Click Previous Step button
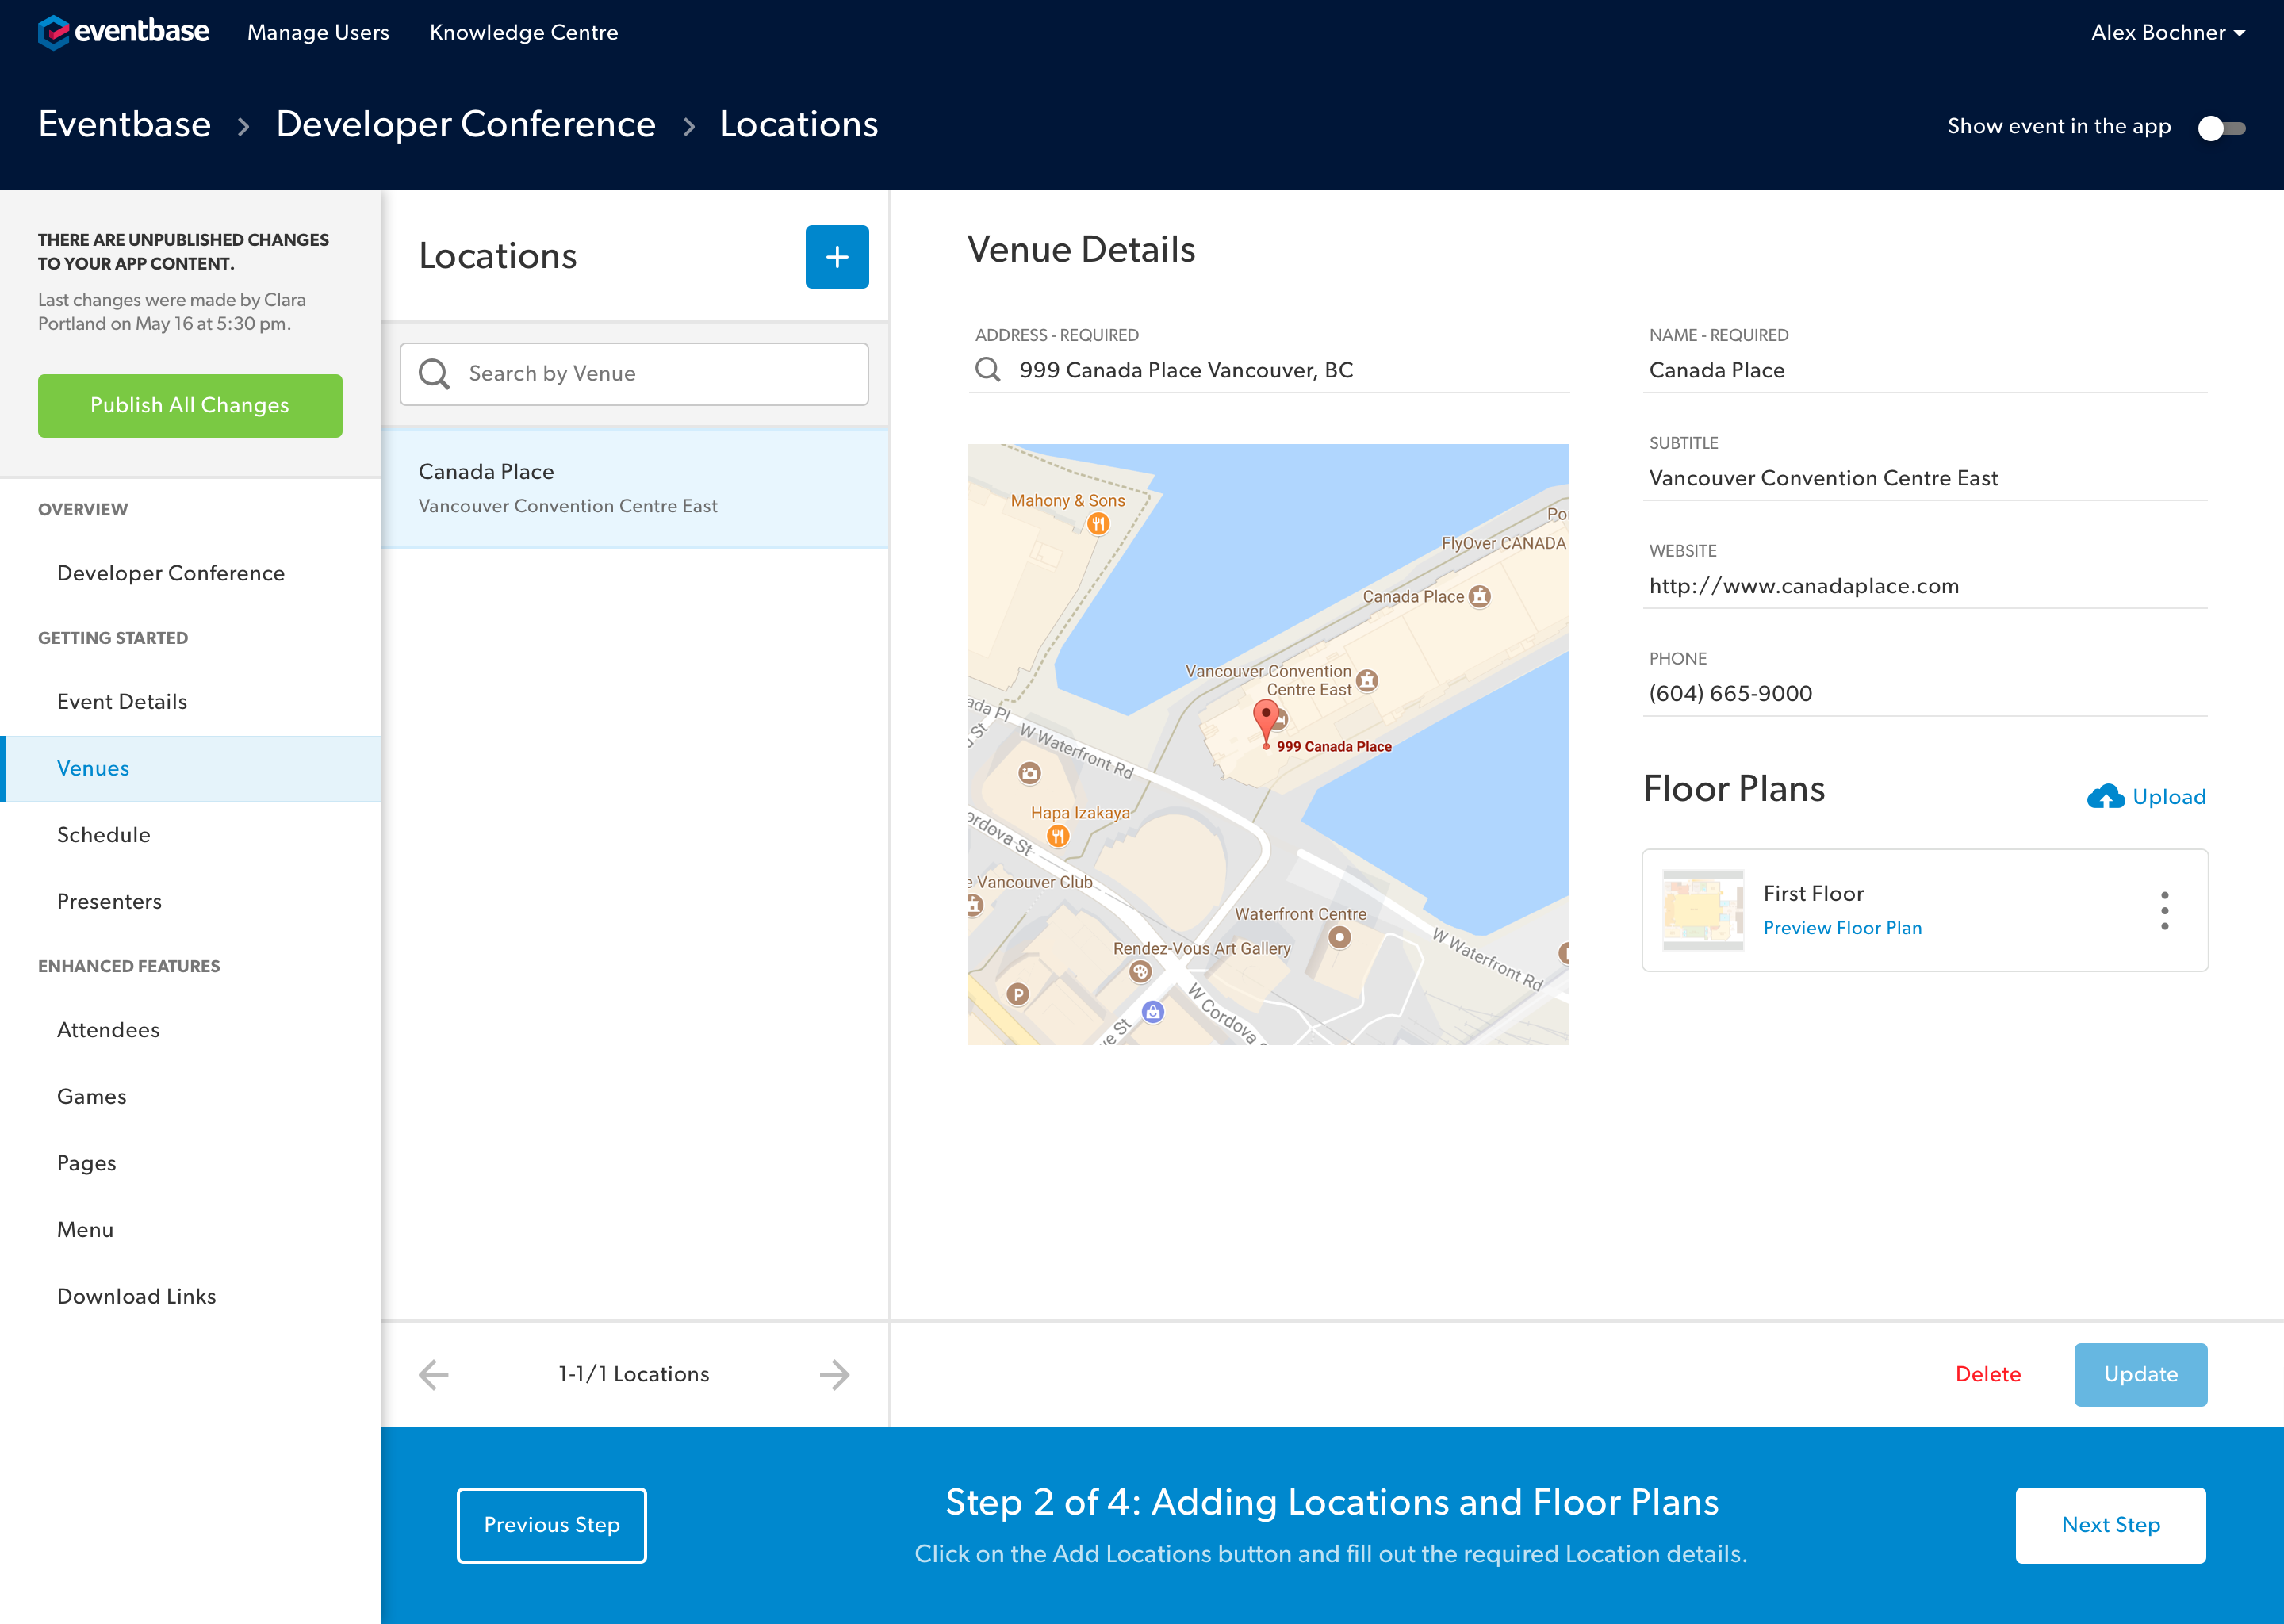Image resolution: width=2284 pixels, height=1624 pixels. tap(552, 1525)
